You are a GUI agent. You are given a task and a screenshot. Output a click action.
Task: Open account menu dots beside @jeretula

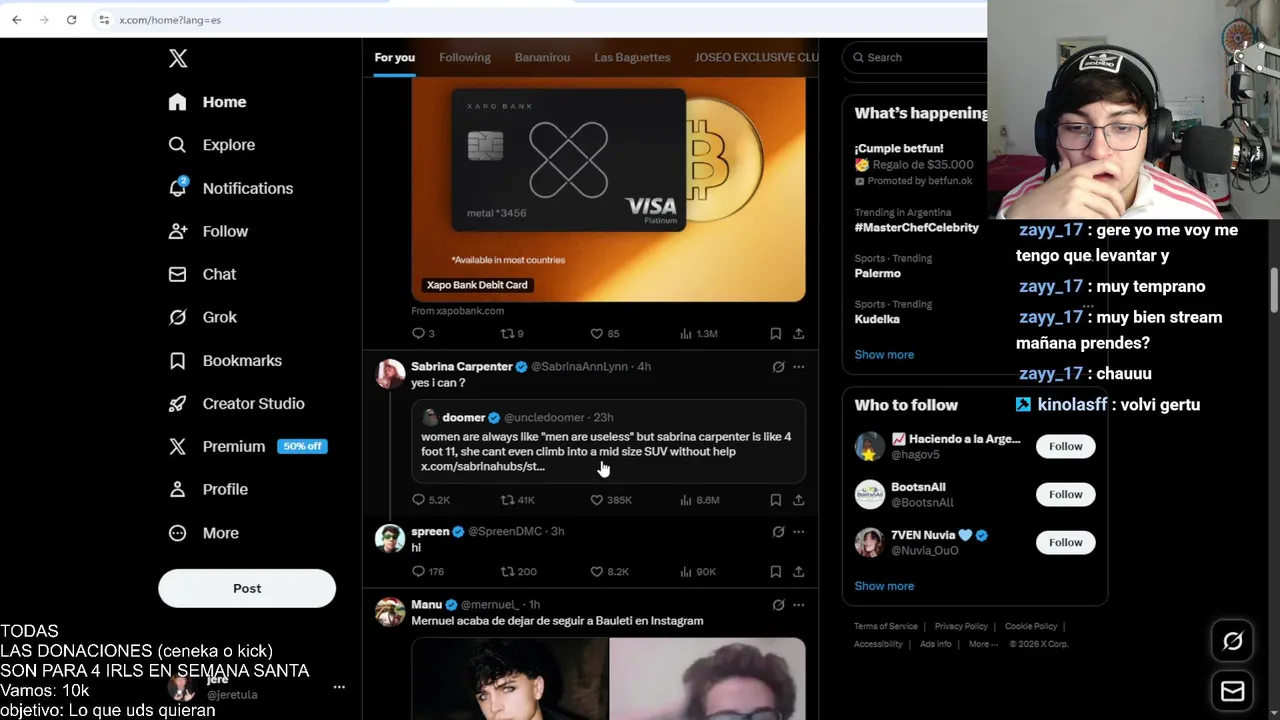tap(339, 687)
